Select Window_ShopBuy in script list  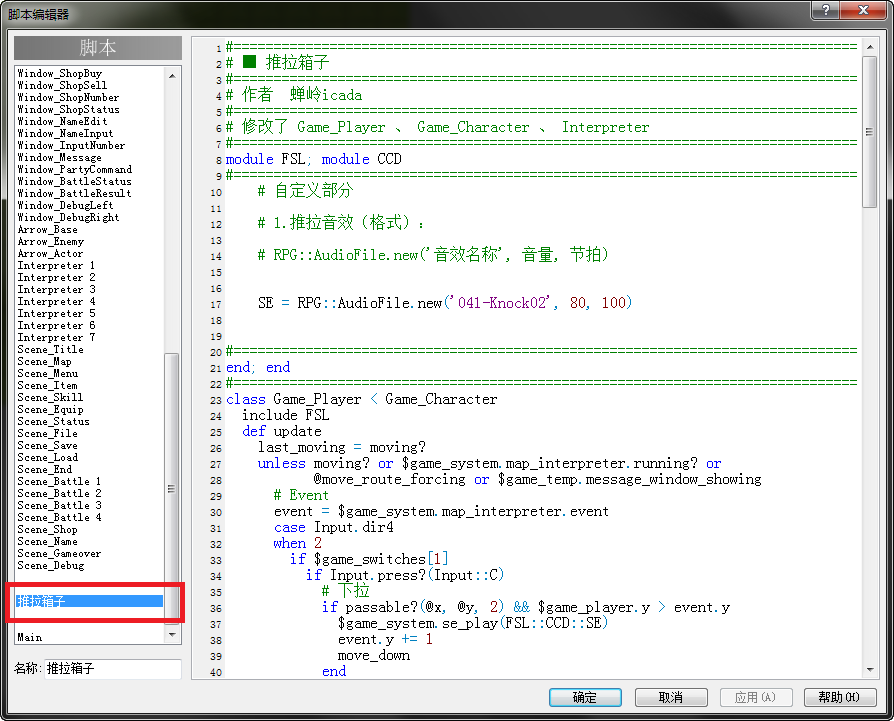pos(59,74)
